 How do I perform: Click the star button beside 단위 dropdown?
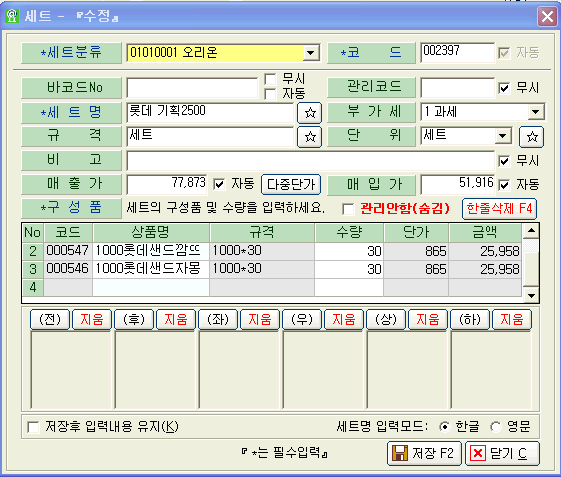(531, 136)
